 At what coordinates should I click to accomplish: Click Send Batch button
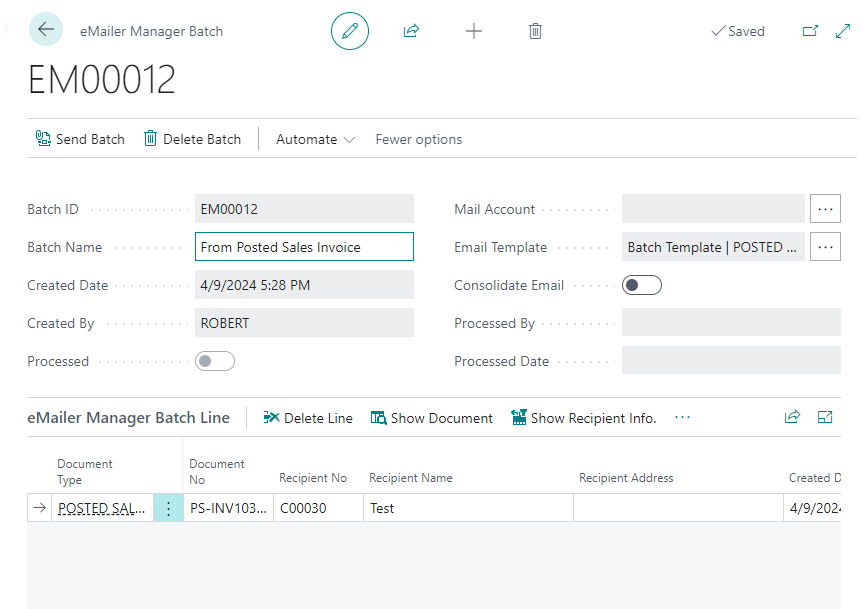click(x=80, y=139)
